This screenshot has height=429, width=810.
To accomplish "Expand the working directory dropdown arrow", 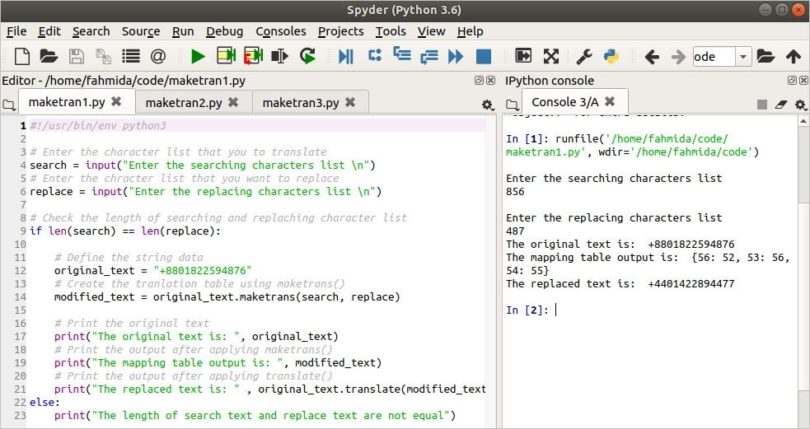I will (x=743, y=56).
